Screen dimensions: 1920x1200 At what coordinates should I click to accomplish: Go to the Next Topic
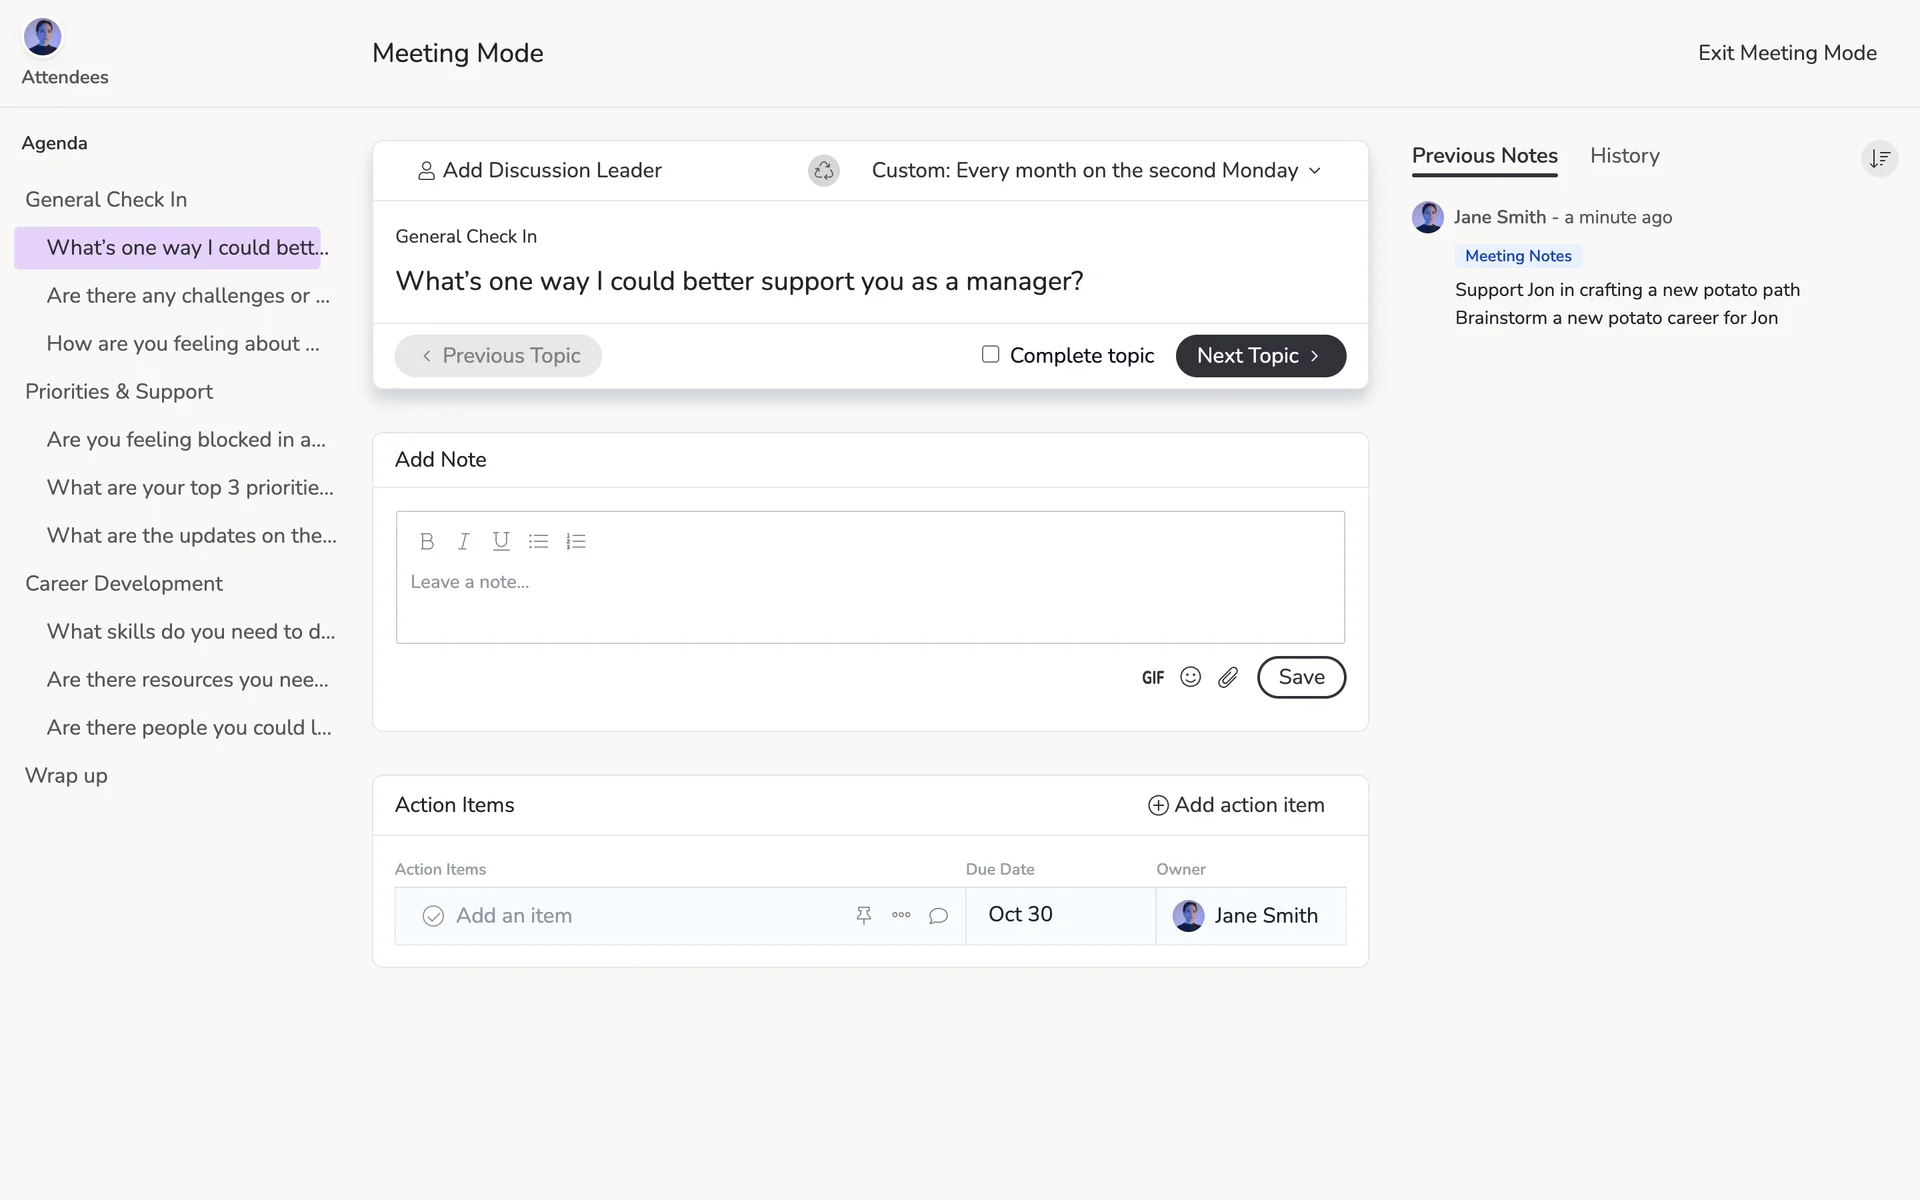[1260, 356]
